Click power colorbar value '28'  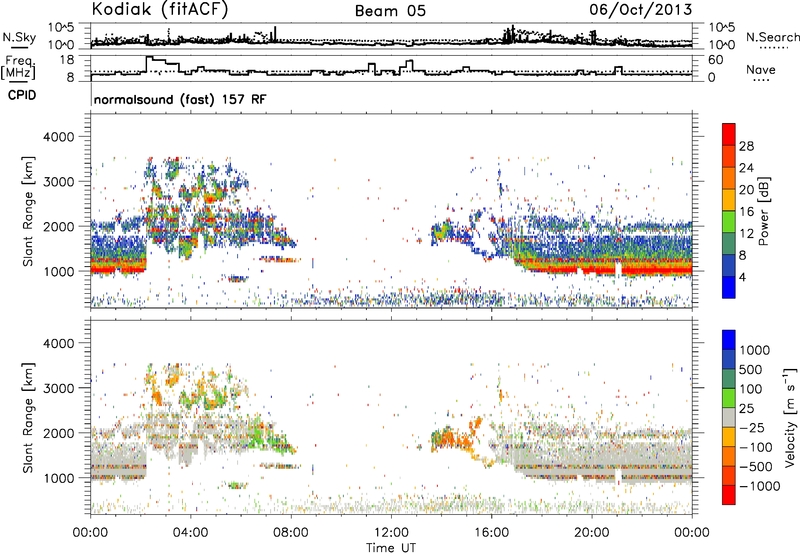coord(746,146)
